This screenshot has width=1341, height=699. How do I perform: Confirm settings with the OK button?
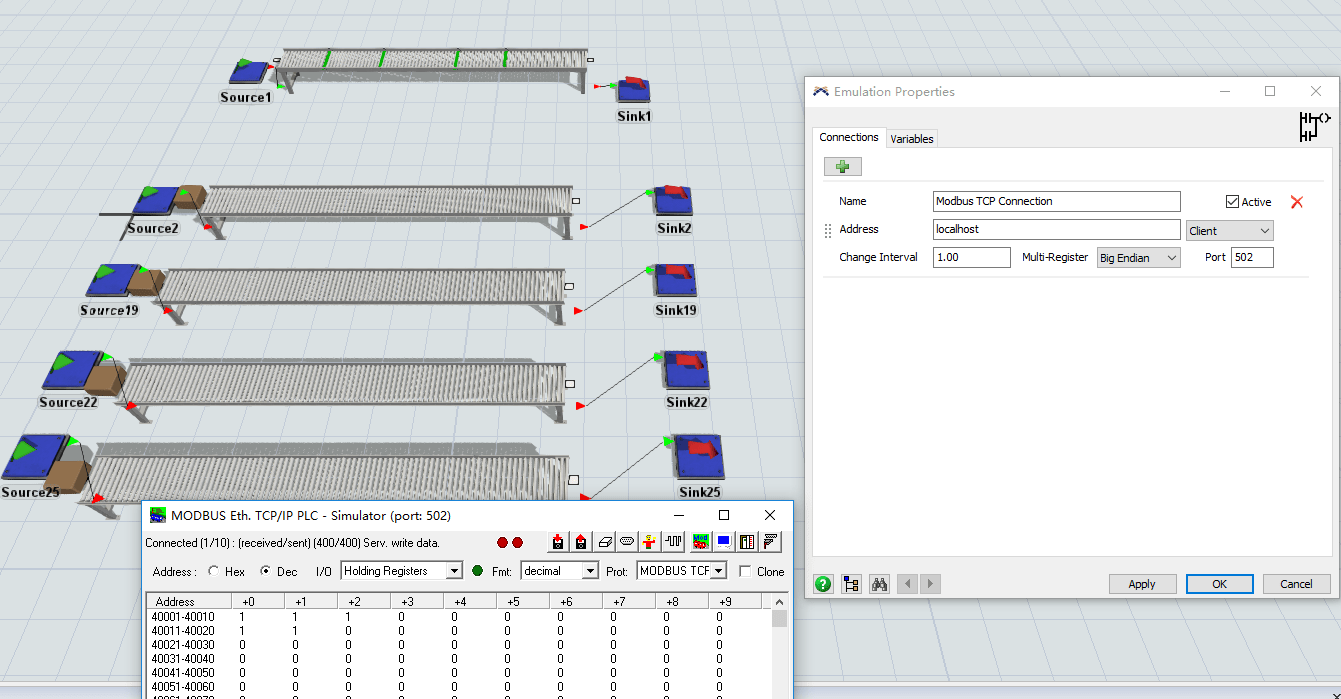tap(1219, 583)
